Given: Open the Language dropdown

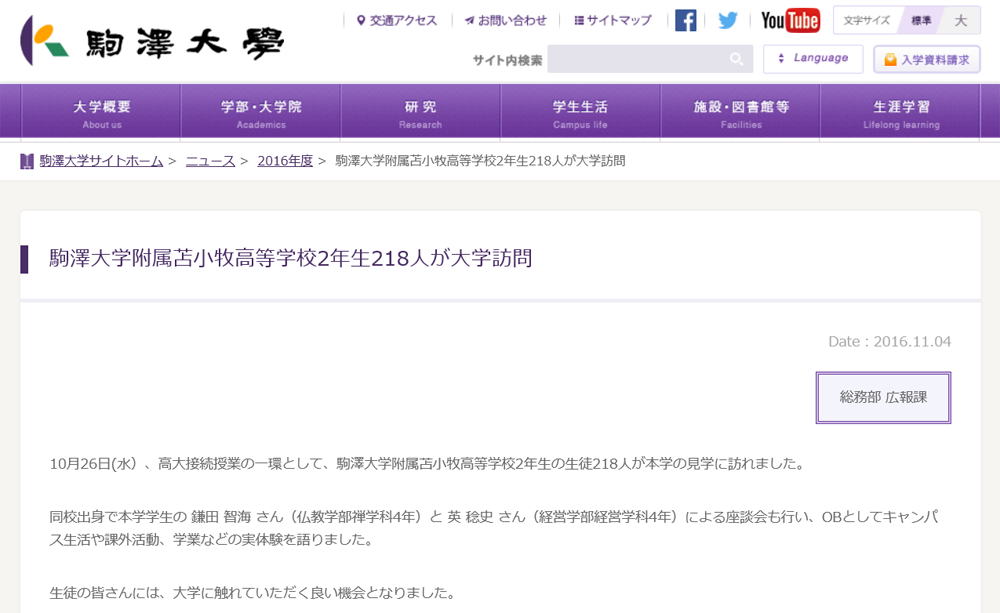Looking at the screenshot, I should (813, 59).
